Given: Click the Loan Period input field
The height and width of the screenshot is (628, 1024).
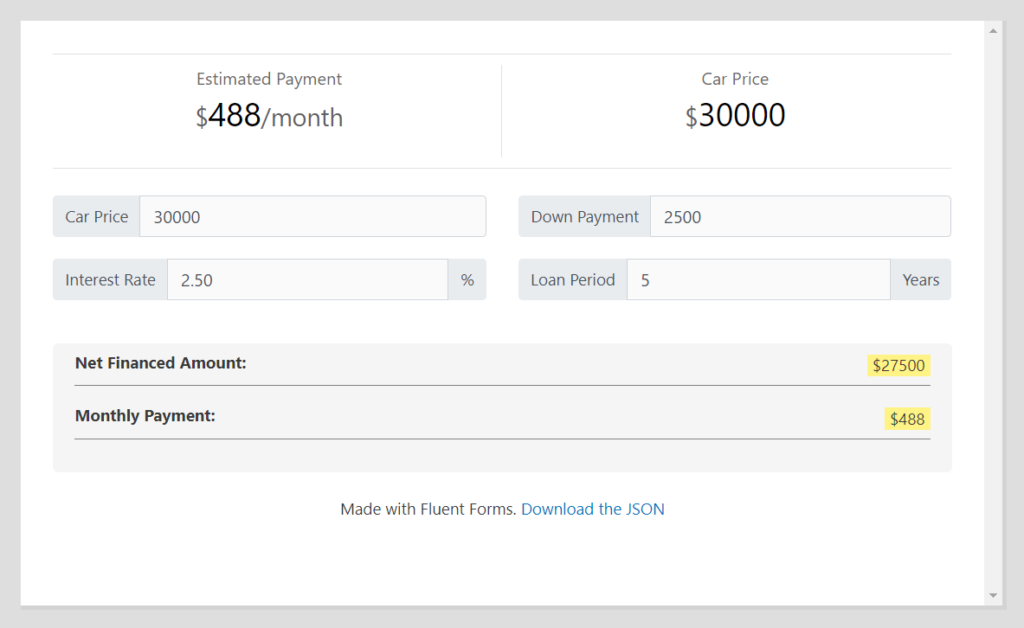Looking at the screenshot, I should click(757, 280).
